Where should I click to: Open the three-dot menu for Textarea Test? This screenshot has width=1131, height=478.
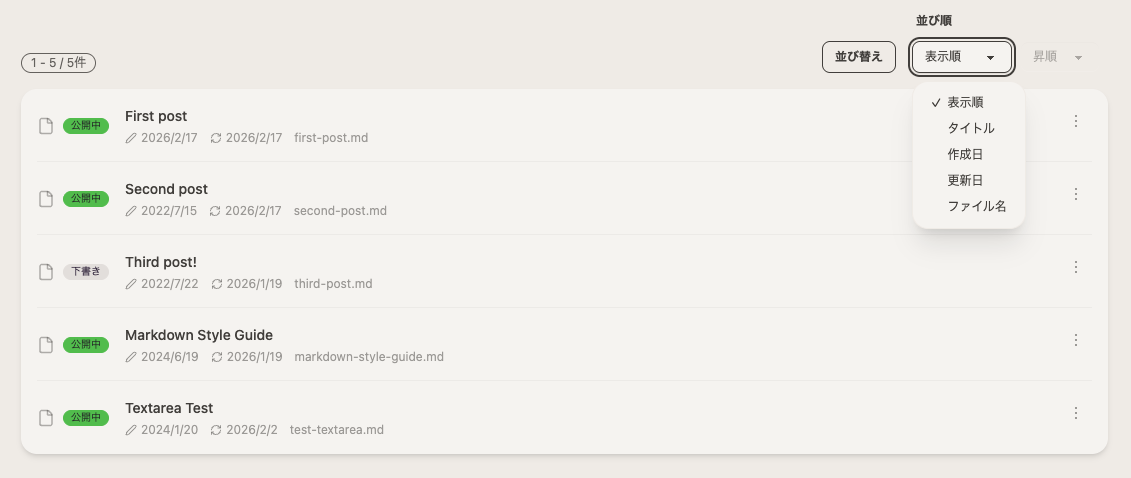(x=1075, y=413)
